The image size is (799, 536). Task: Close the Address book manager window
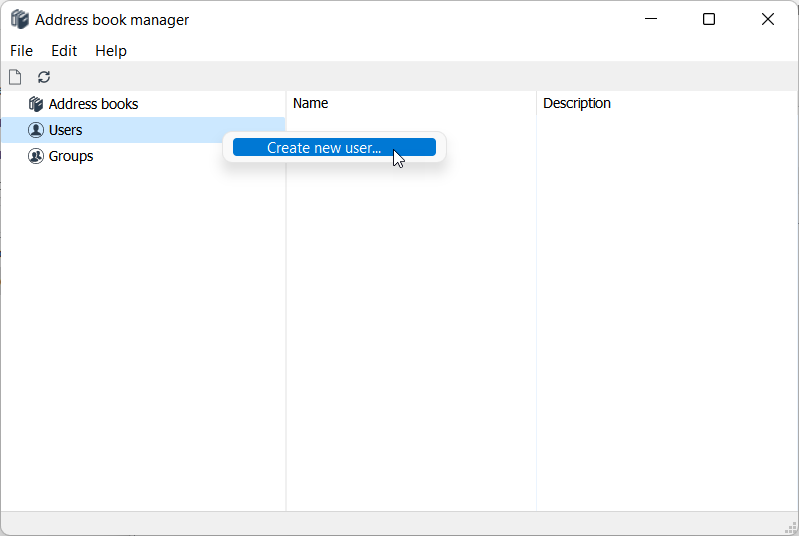coord(767,19)
